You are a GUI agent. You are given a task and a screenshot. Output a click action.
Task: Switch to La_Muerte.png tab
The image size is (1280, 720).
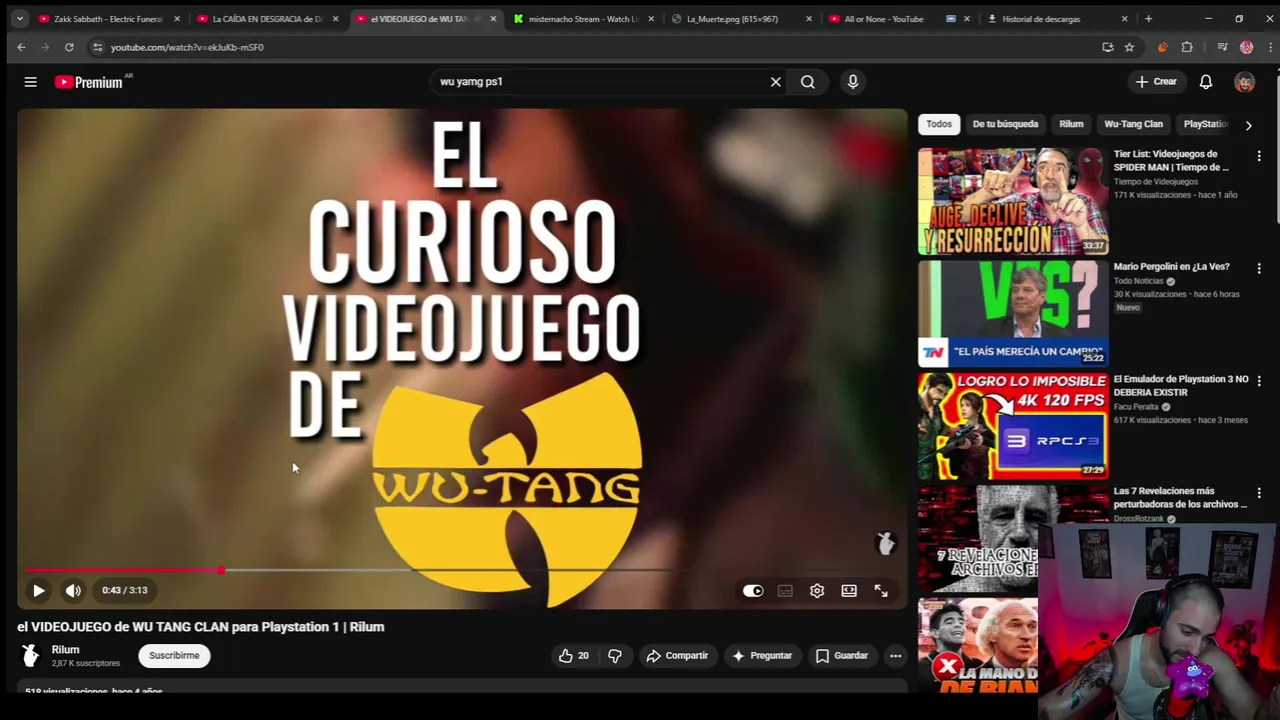pyautogui.click(x=742, y=19)
